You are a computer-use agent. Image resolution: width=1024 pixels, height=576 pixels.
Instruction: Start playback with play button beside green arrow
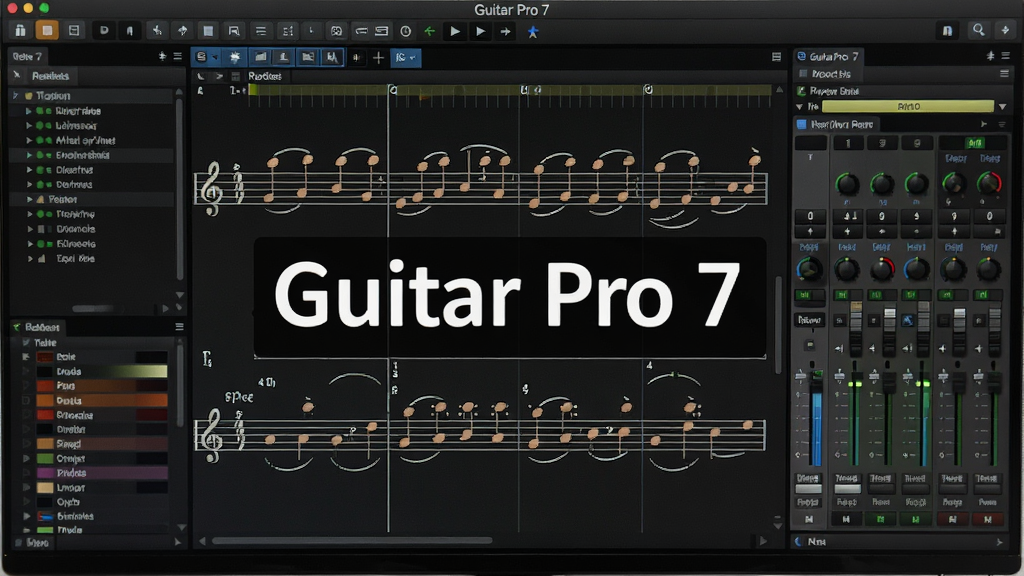pos(455,31)
